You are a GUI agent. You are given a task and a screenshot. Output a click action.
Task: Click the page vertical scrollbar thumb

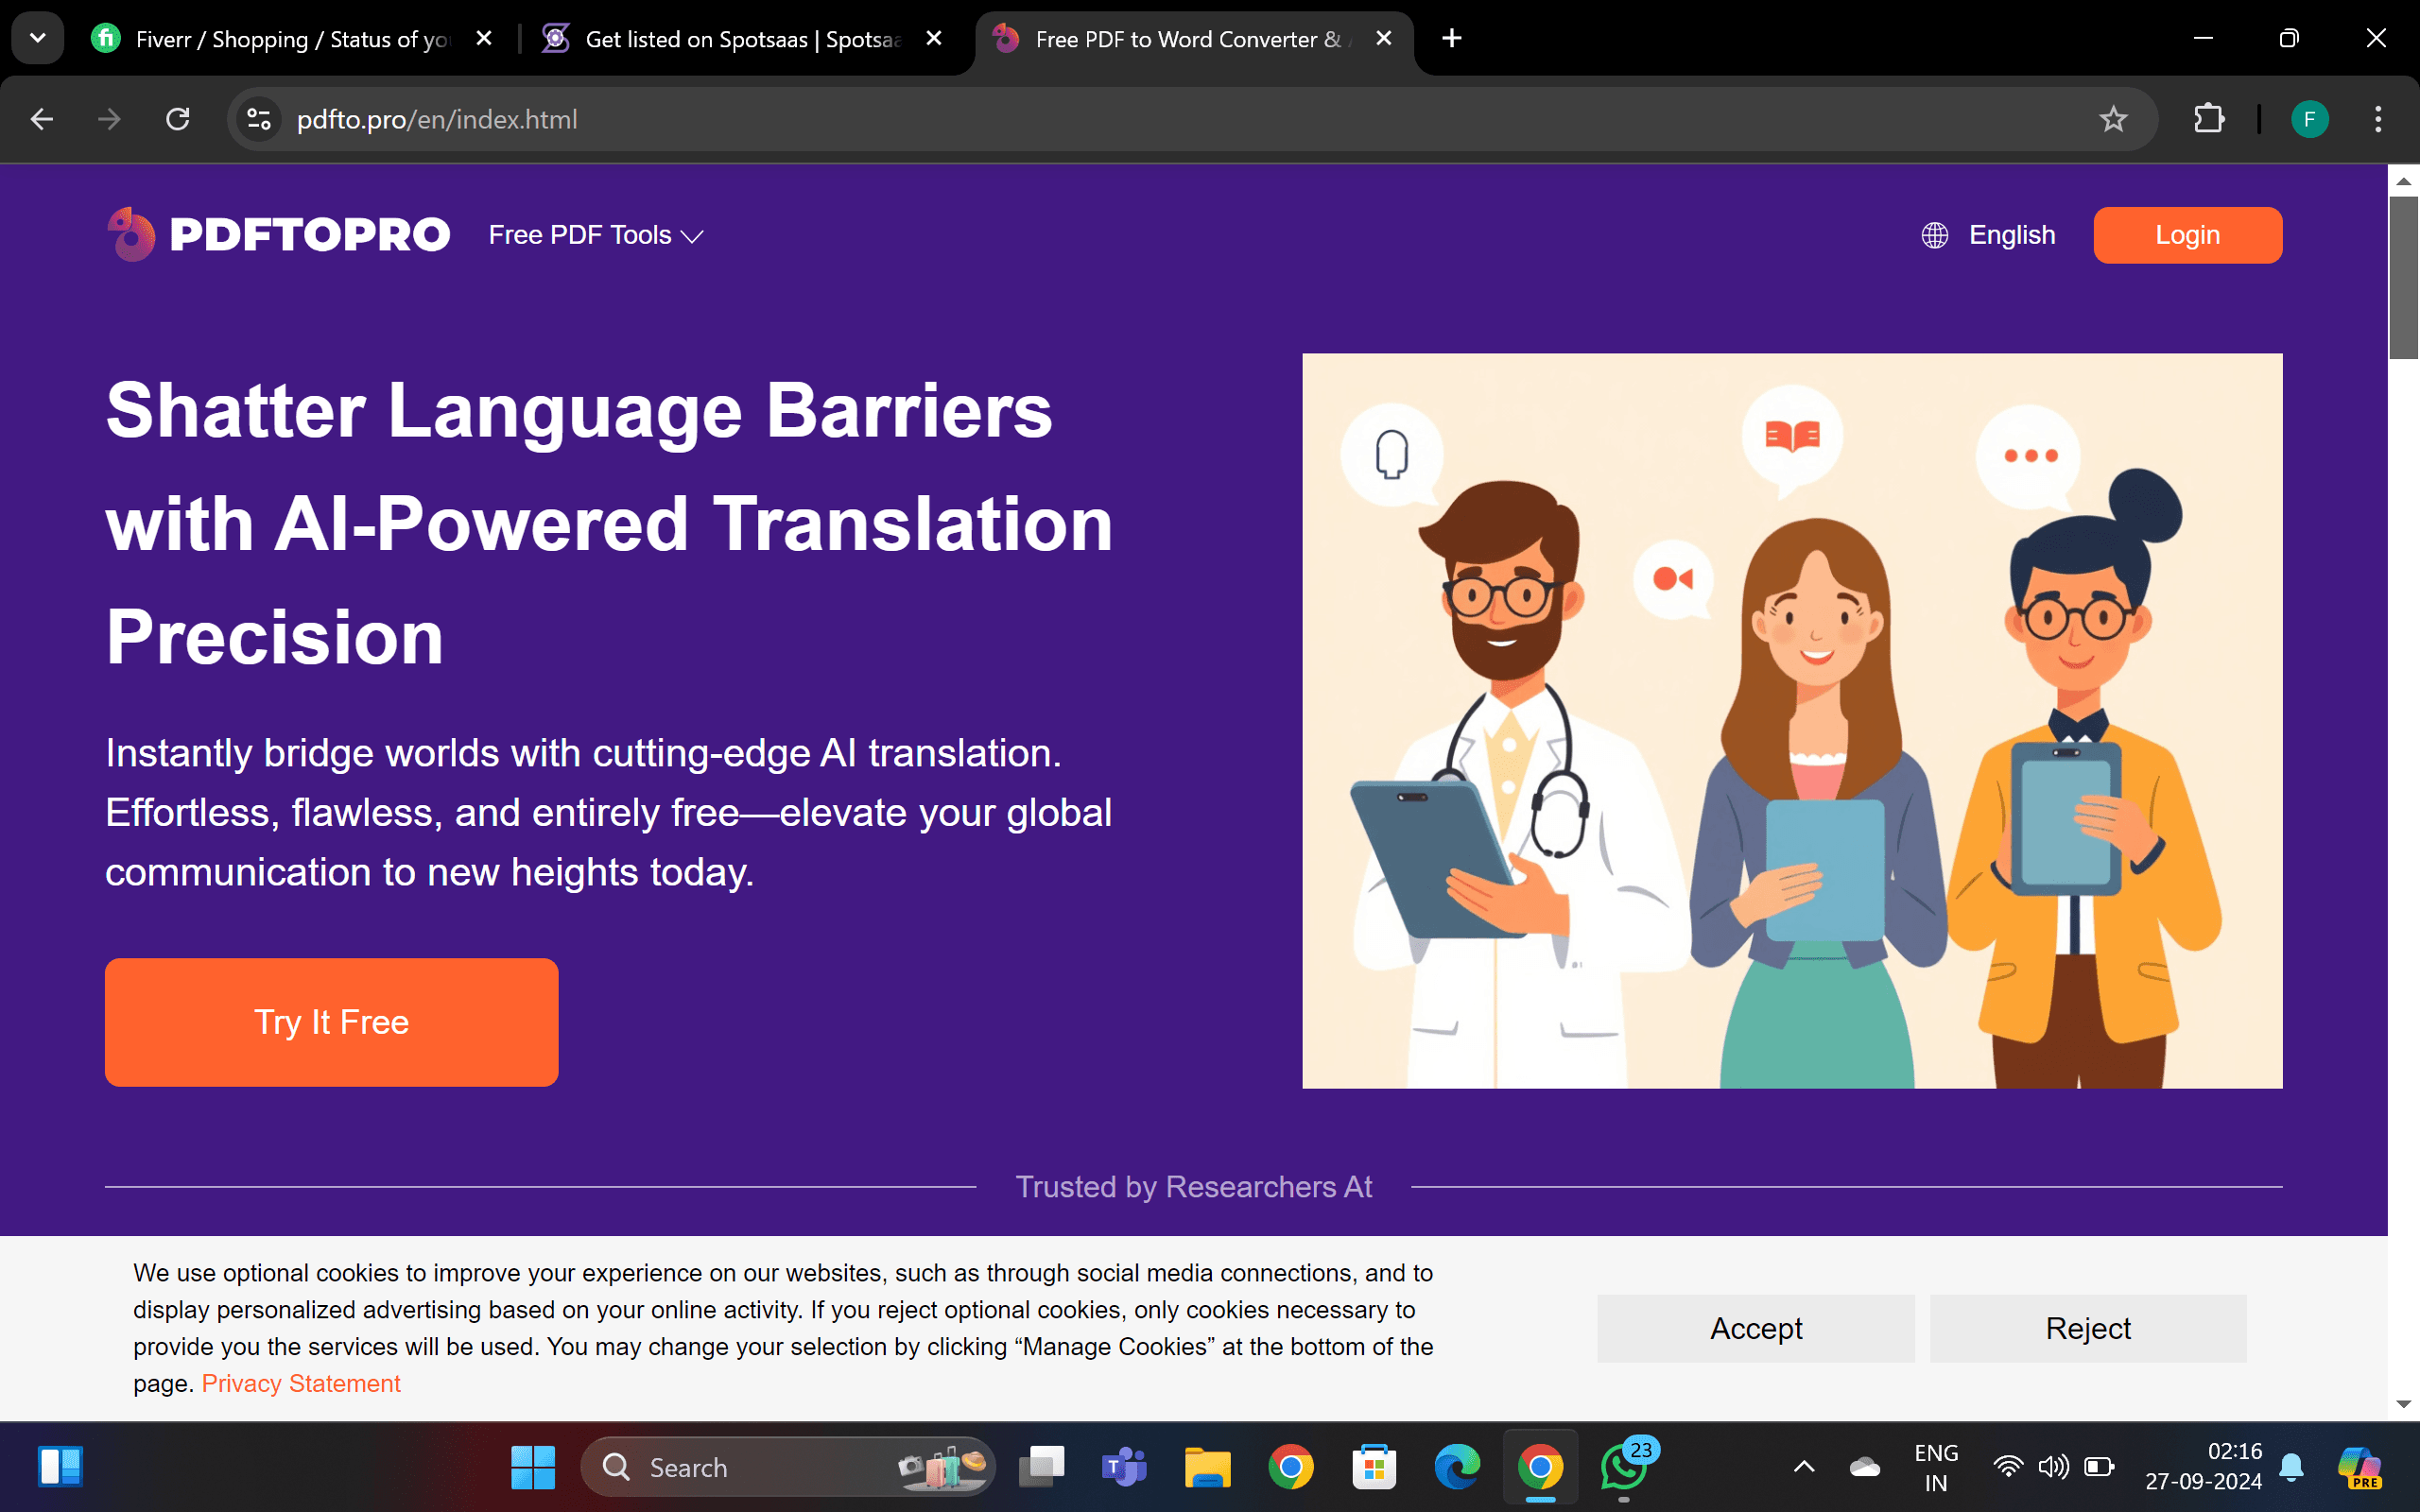2404,277
